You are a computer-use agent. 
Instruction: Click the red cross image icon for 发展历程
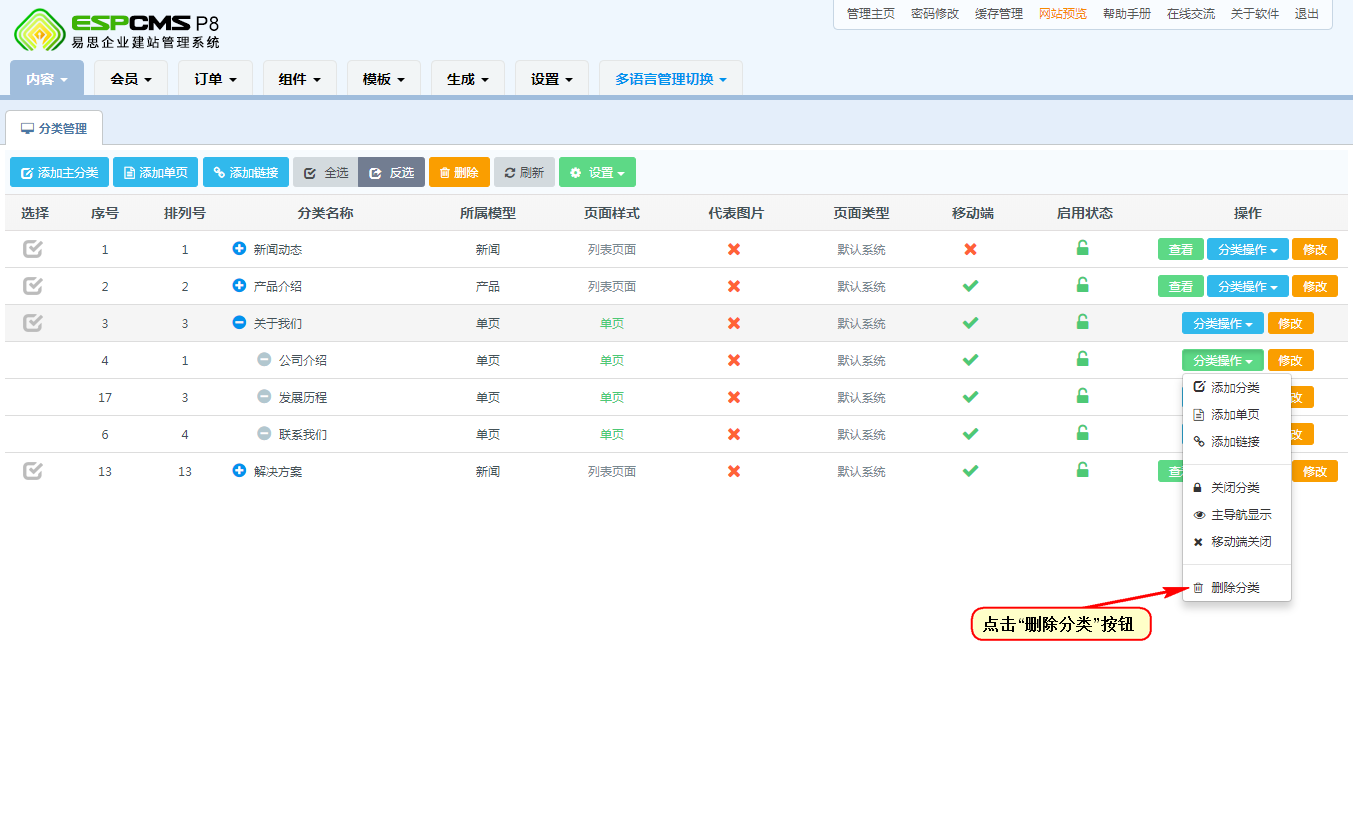tap(734, 397)
